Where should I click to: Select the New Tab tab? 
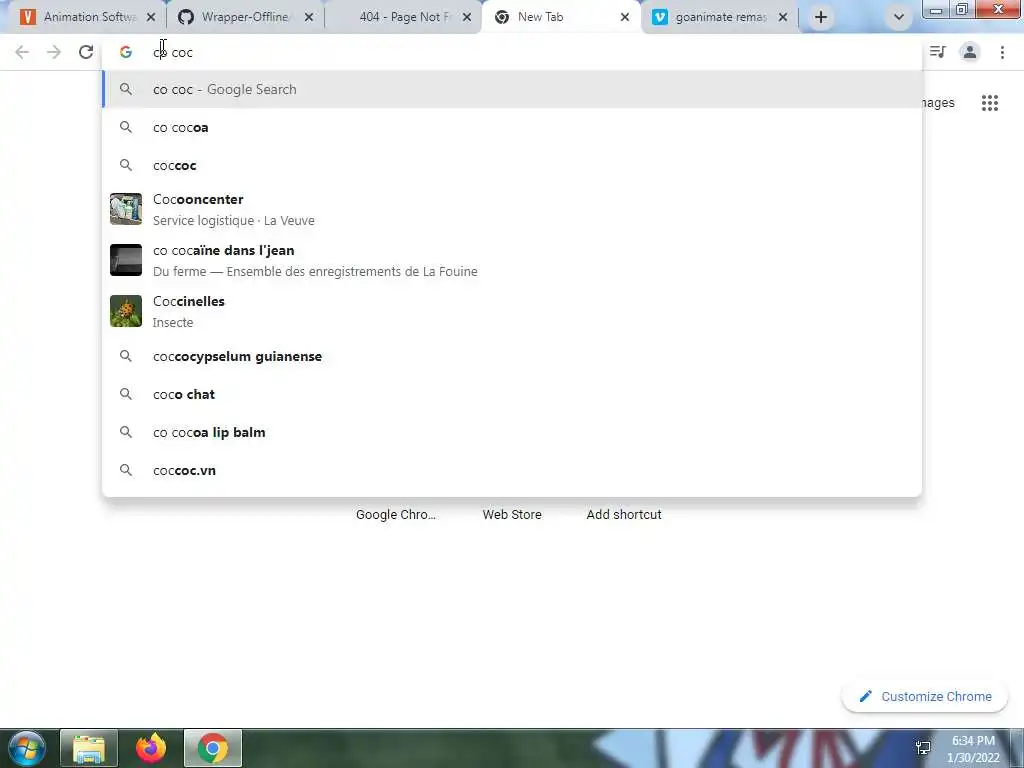[x=562, y=17]
